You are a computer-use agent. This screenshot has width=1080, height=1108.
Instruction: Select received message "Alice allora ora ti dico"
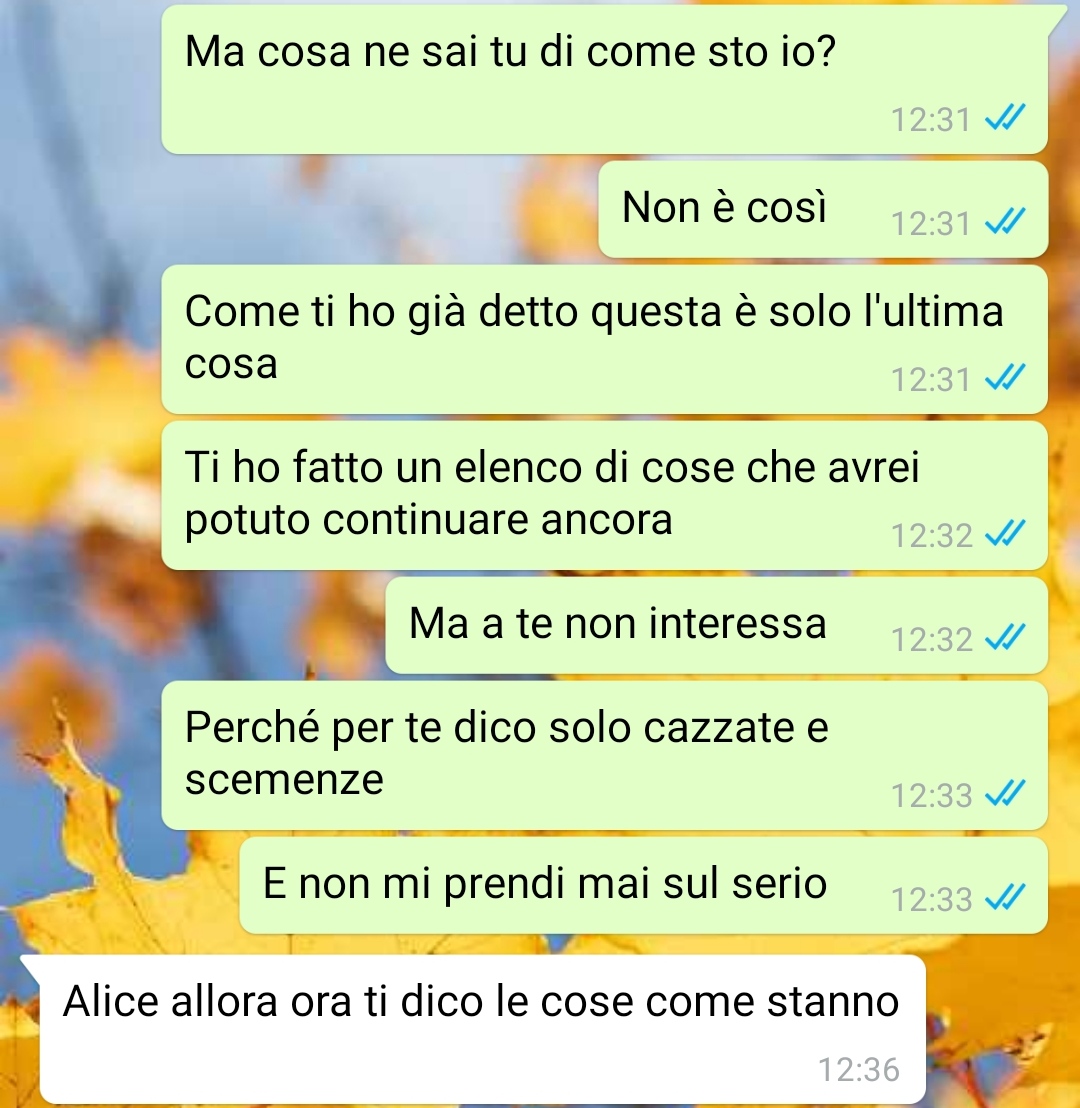[x=482, y=1029]
